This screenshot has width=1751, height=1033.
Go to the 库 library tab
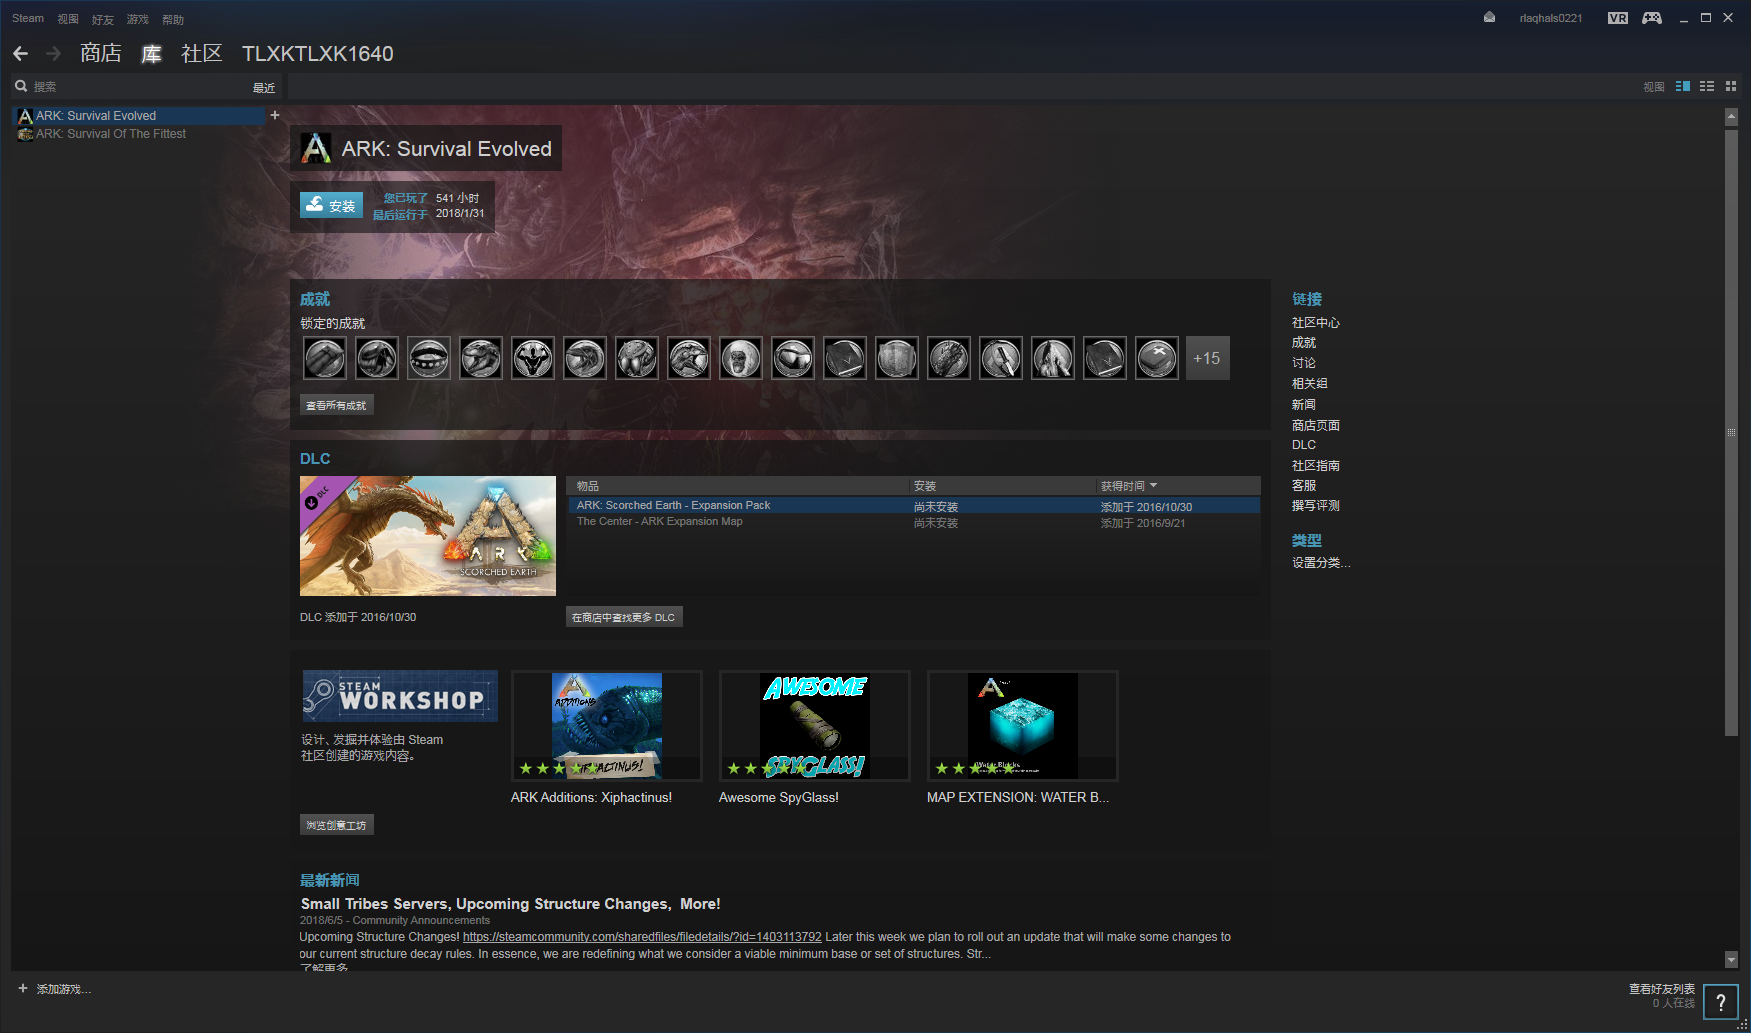[151, 53]
